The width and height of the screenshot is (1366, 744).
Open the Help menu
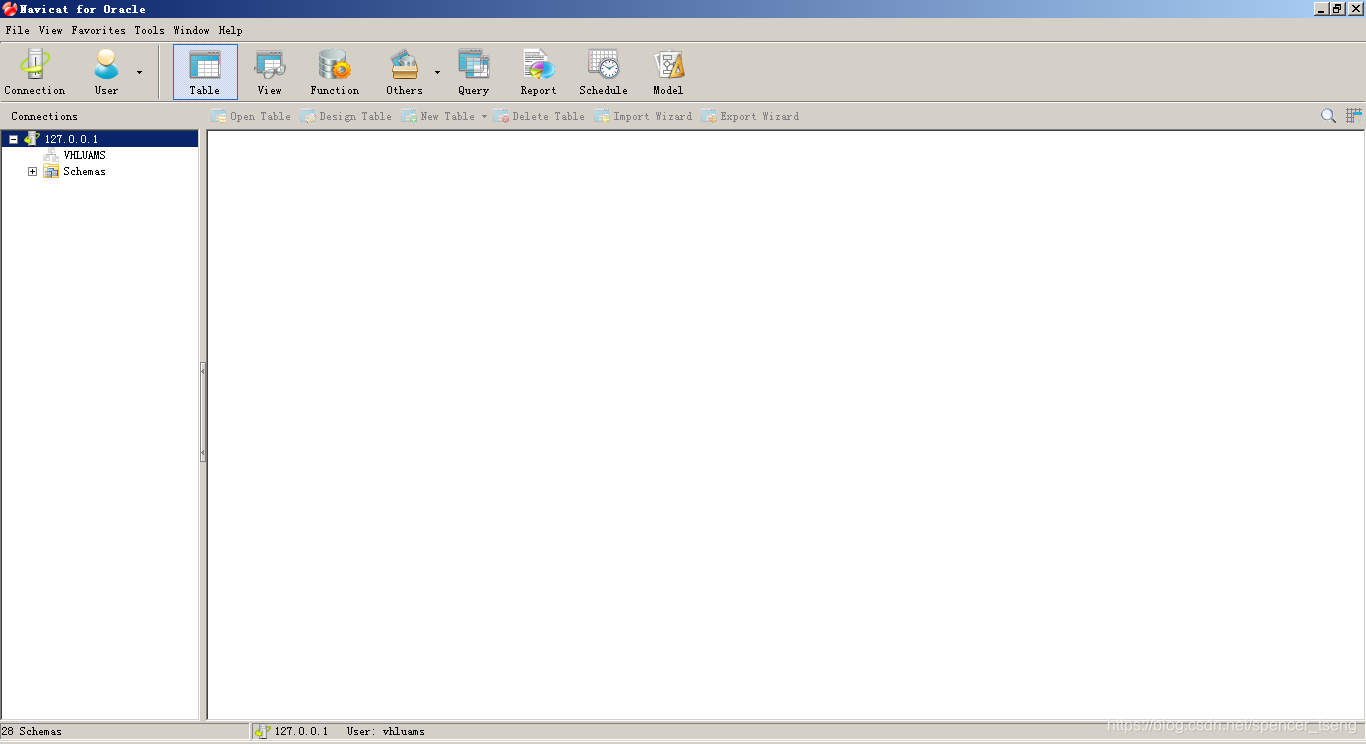230,30
